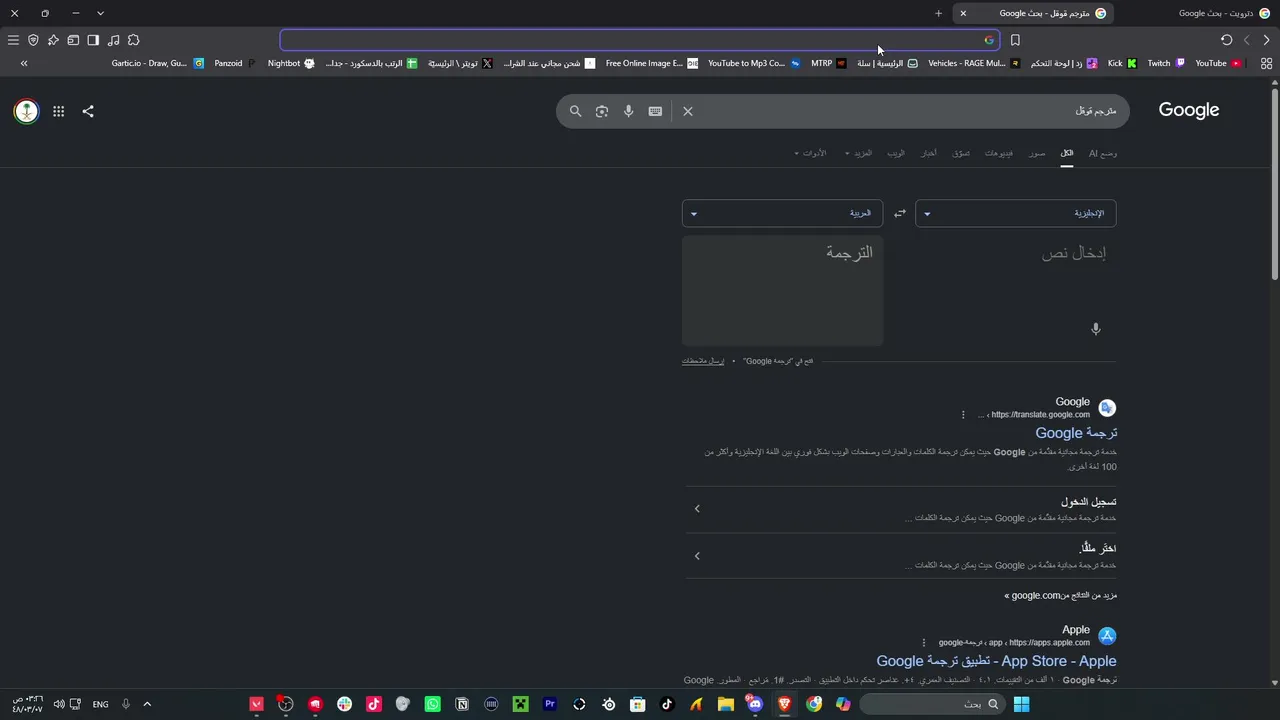
Task: Open the Gartic.io bookmark
Action: click(158, 63)
